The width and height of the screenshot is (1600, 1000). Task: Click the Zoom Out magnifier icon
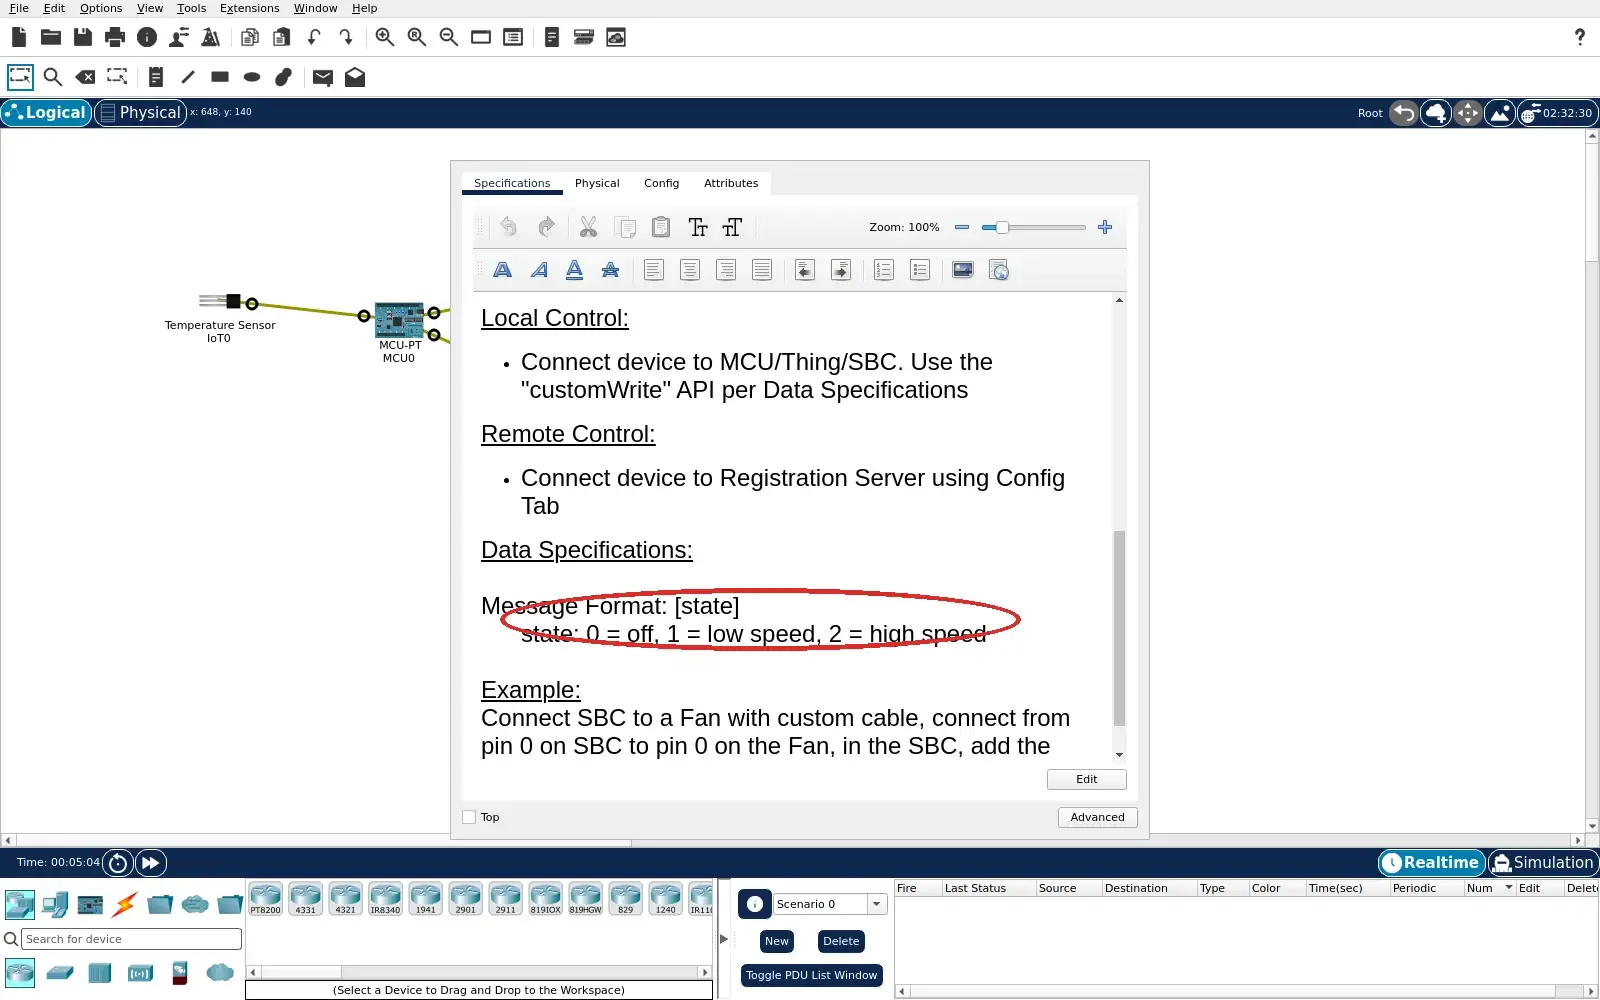pos(449,37)
